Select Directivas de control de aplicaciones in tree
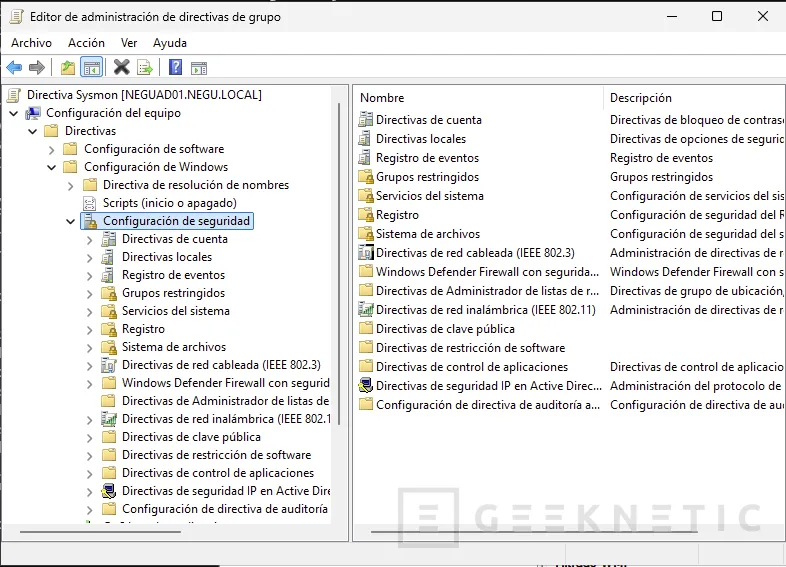This screenshot has width=786, height=567. (218, 473)
